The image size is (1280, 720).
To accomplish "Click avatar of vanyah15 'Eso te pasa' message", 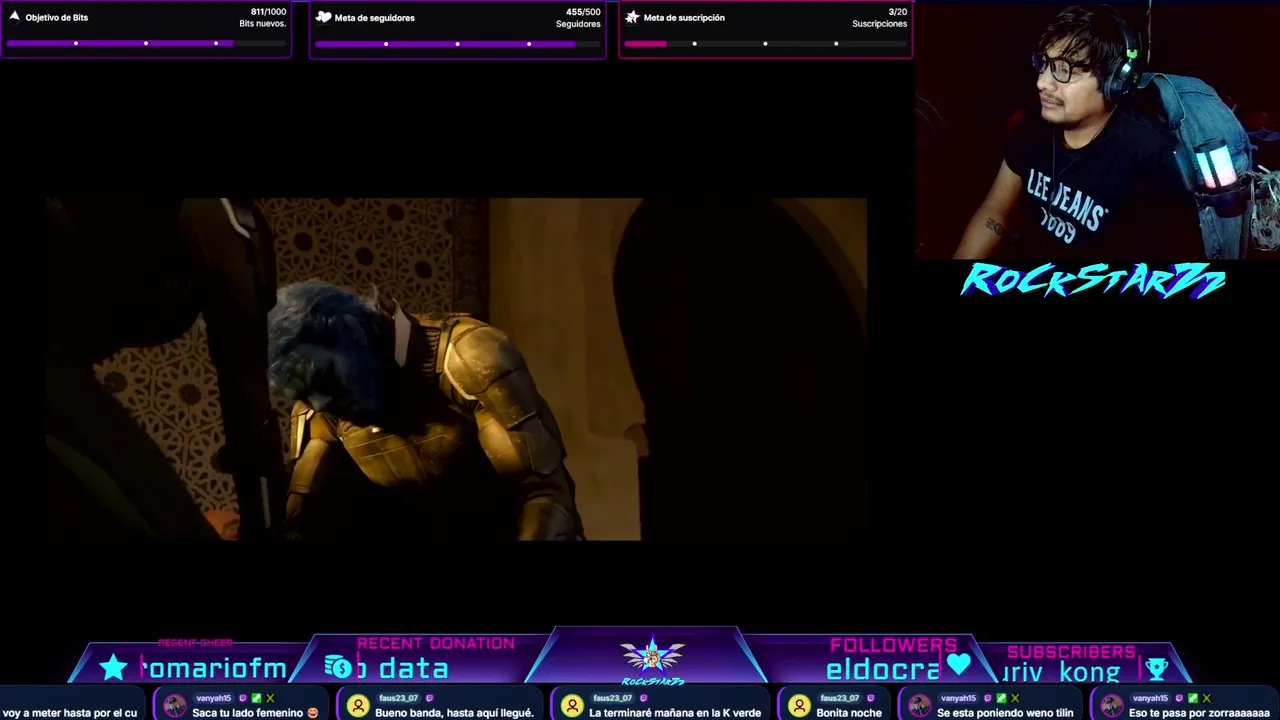I will (1111, 706).
